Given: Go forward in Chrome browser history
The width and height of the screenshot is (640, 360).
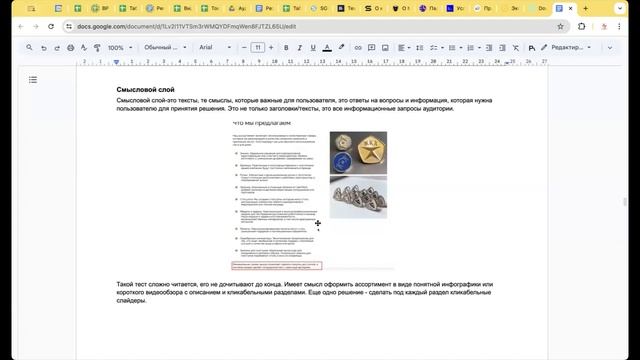Looking at the screenshot, I should pyautogui.click(x=36, y=27).
